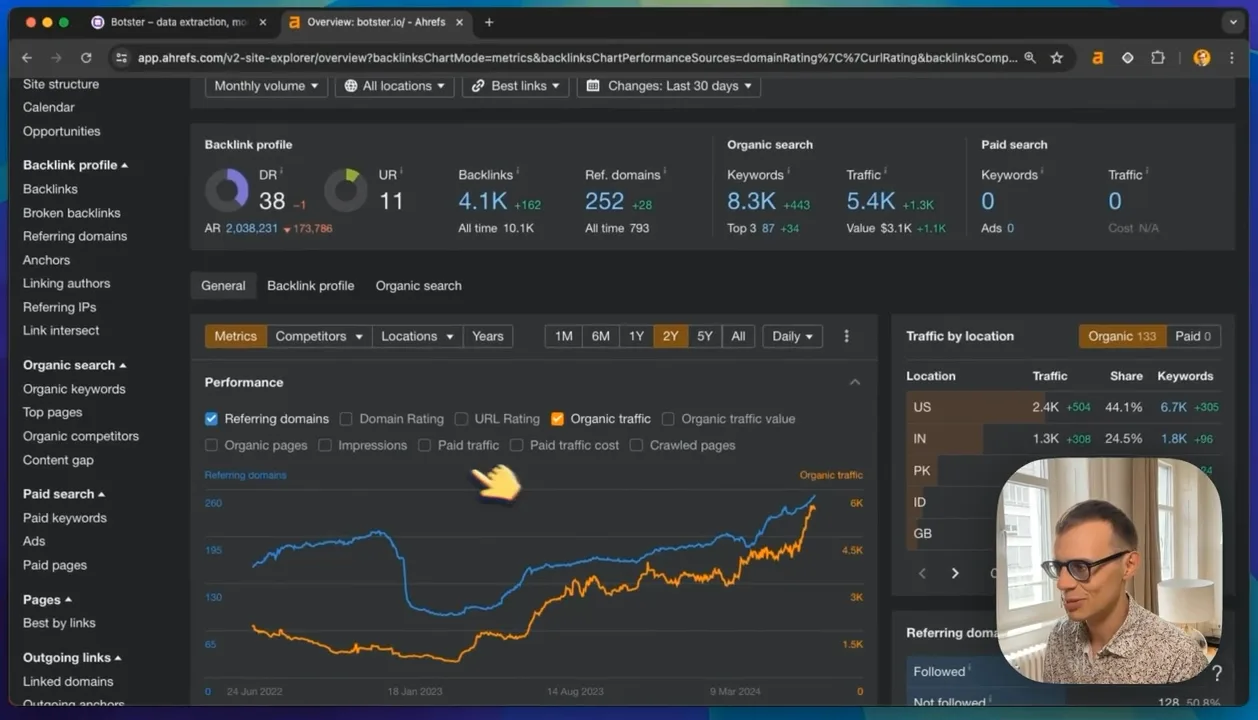This screenshot has height=720, width=1258.
Task: Switch Traffic by location to Paid
Action: pos(1193,336)
